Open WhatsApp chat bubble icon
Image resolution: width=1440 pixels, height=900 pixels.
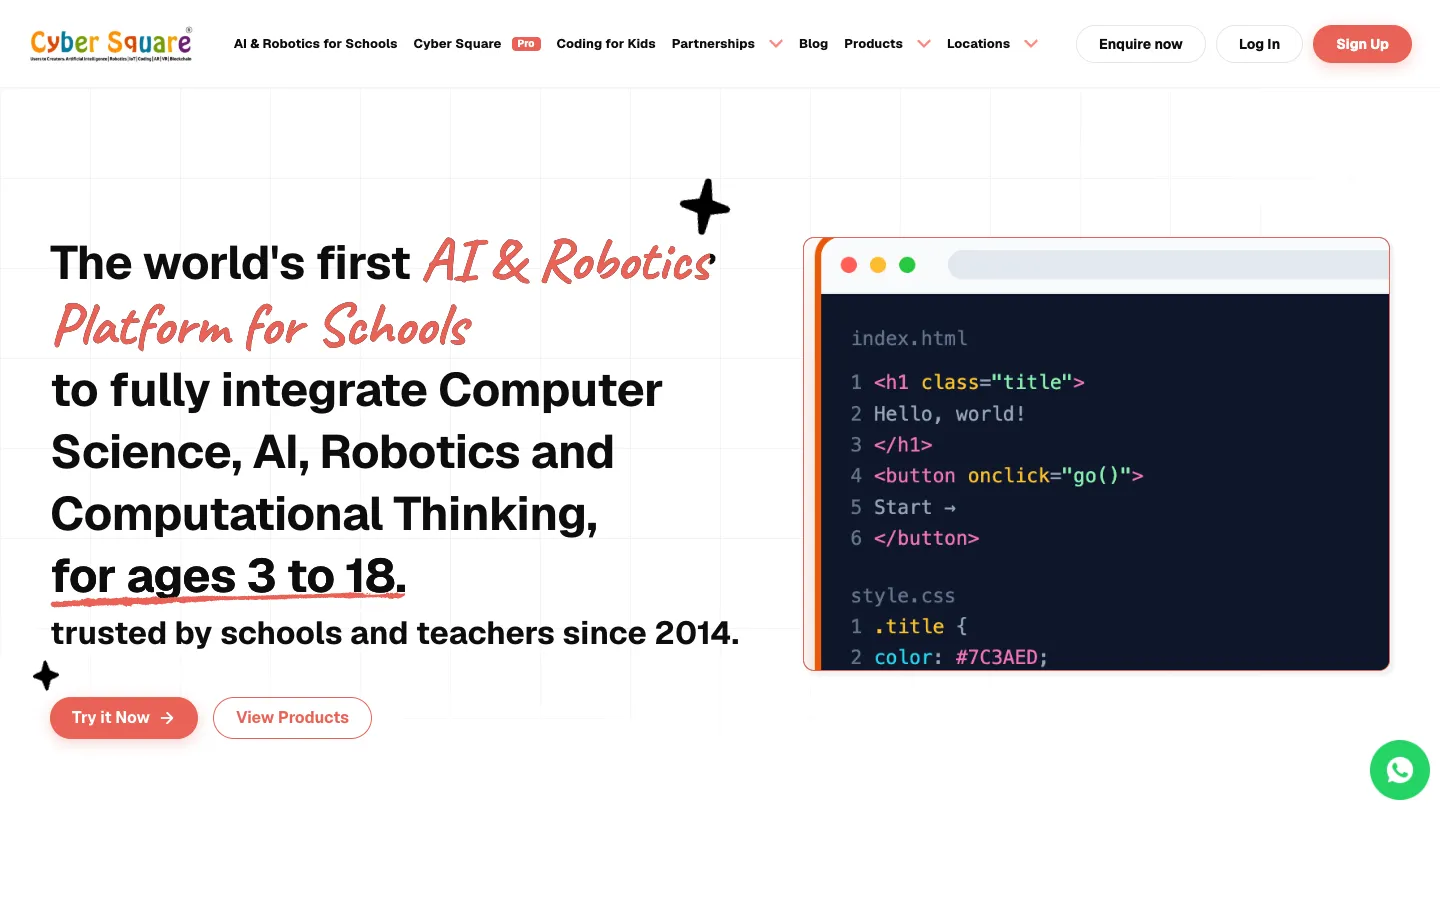tap(1399, 770)
